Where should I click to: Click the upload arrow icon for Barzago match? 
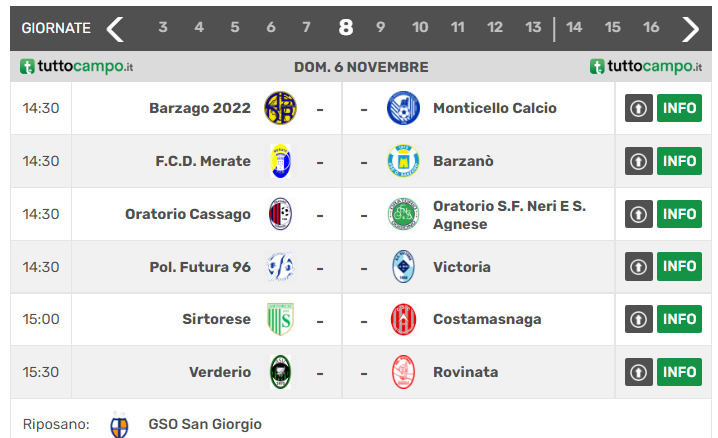(638, 108)
